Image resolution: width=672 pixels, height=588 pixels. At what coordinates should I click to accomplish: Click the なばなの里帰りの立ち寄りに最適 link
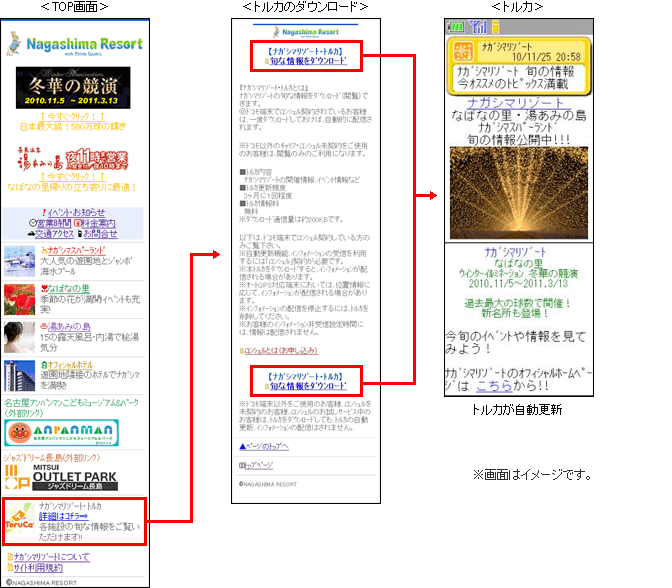pyautogui.click(x=72, y=187)
